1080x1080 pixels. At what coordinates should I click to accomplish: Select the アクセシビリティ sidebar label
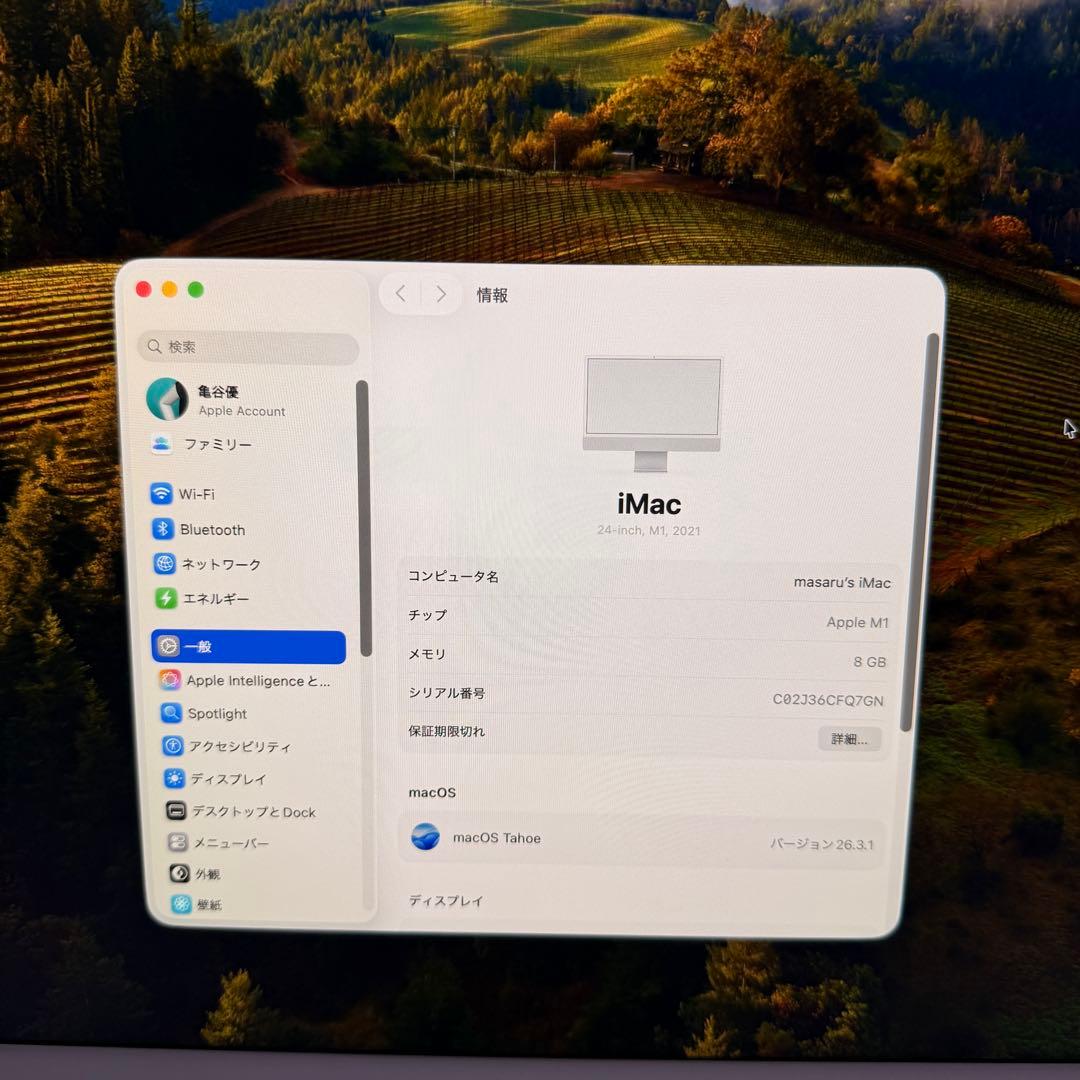click(240, 747)
